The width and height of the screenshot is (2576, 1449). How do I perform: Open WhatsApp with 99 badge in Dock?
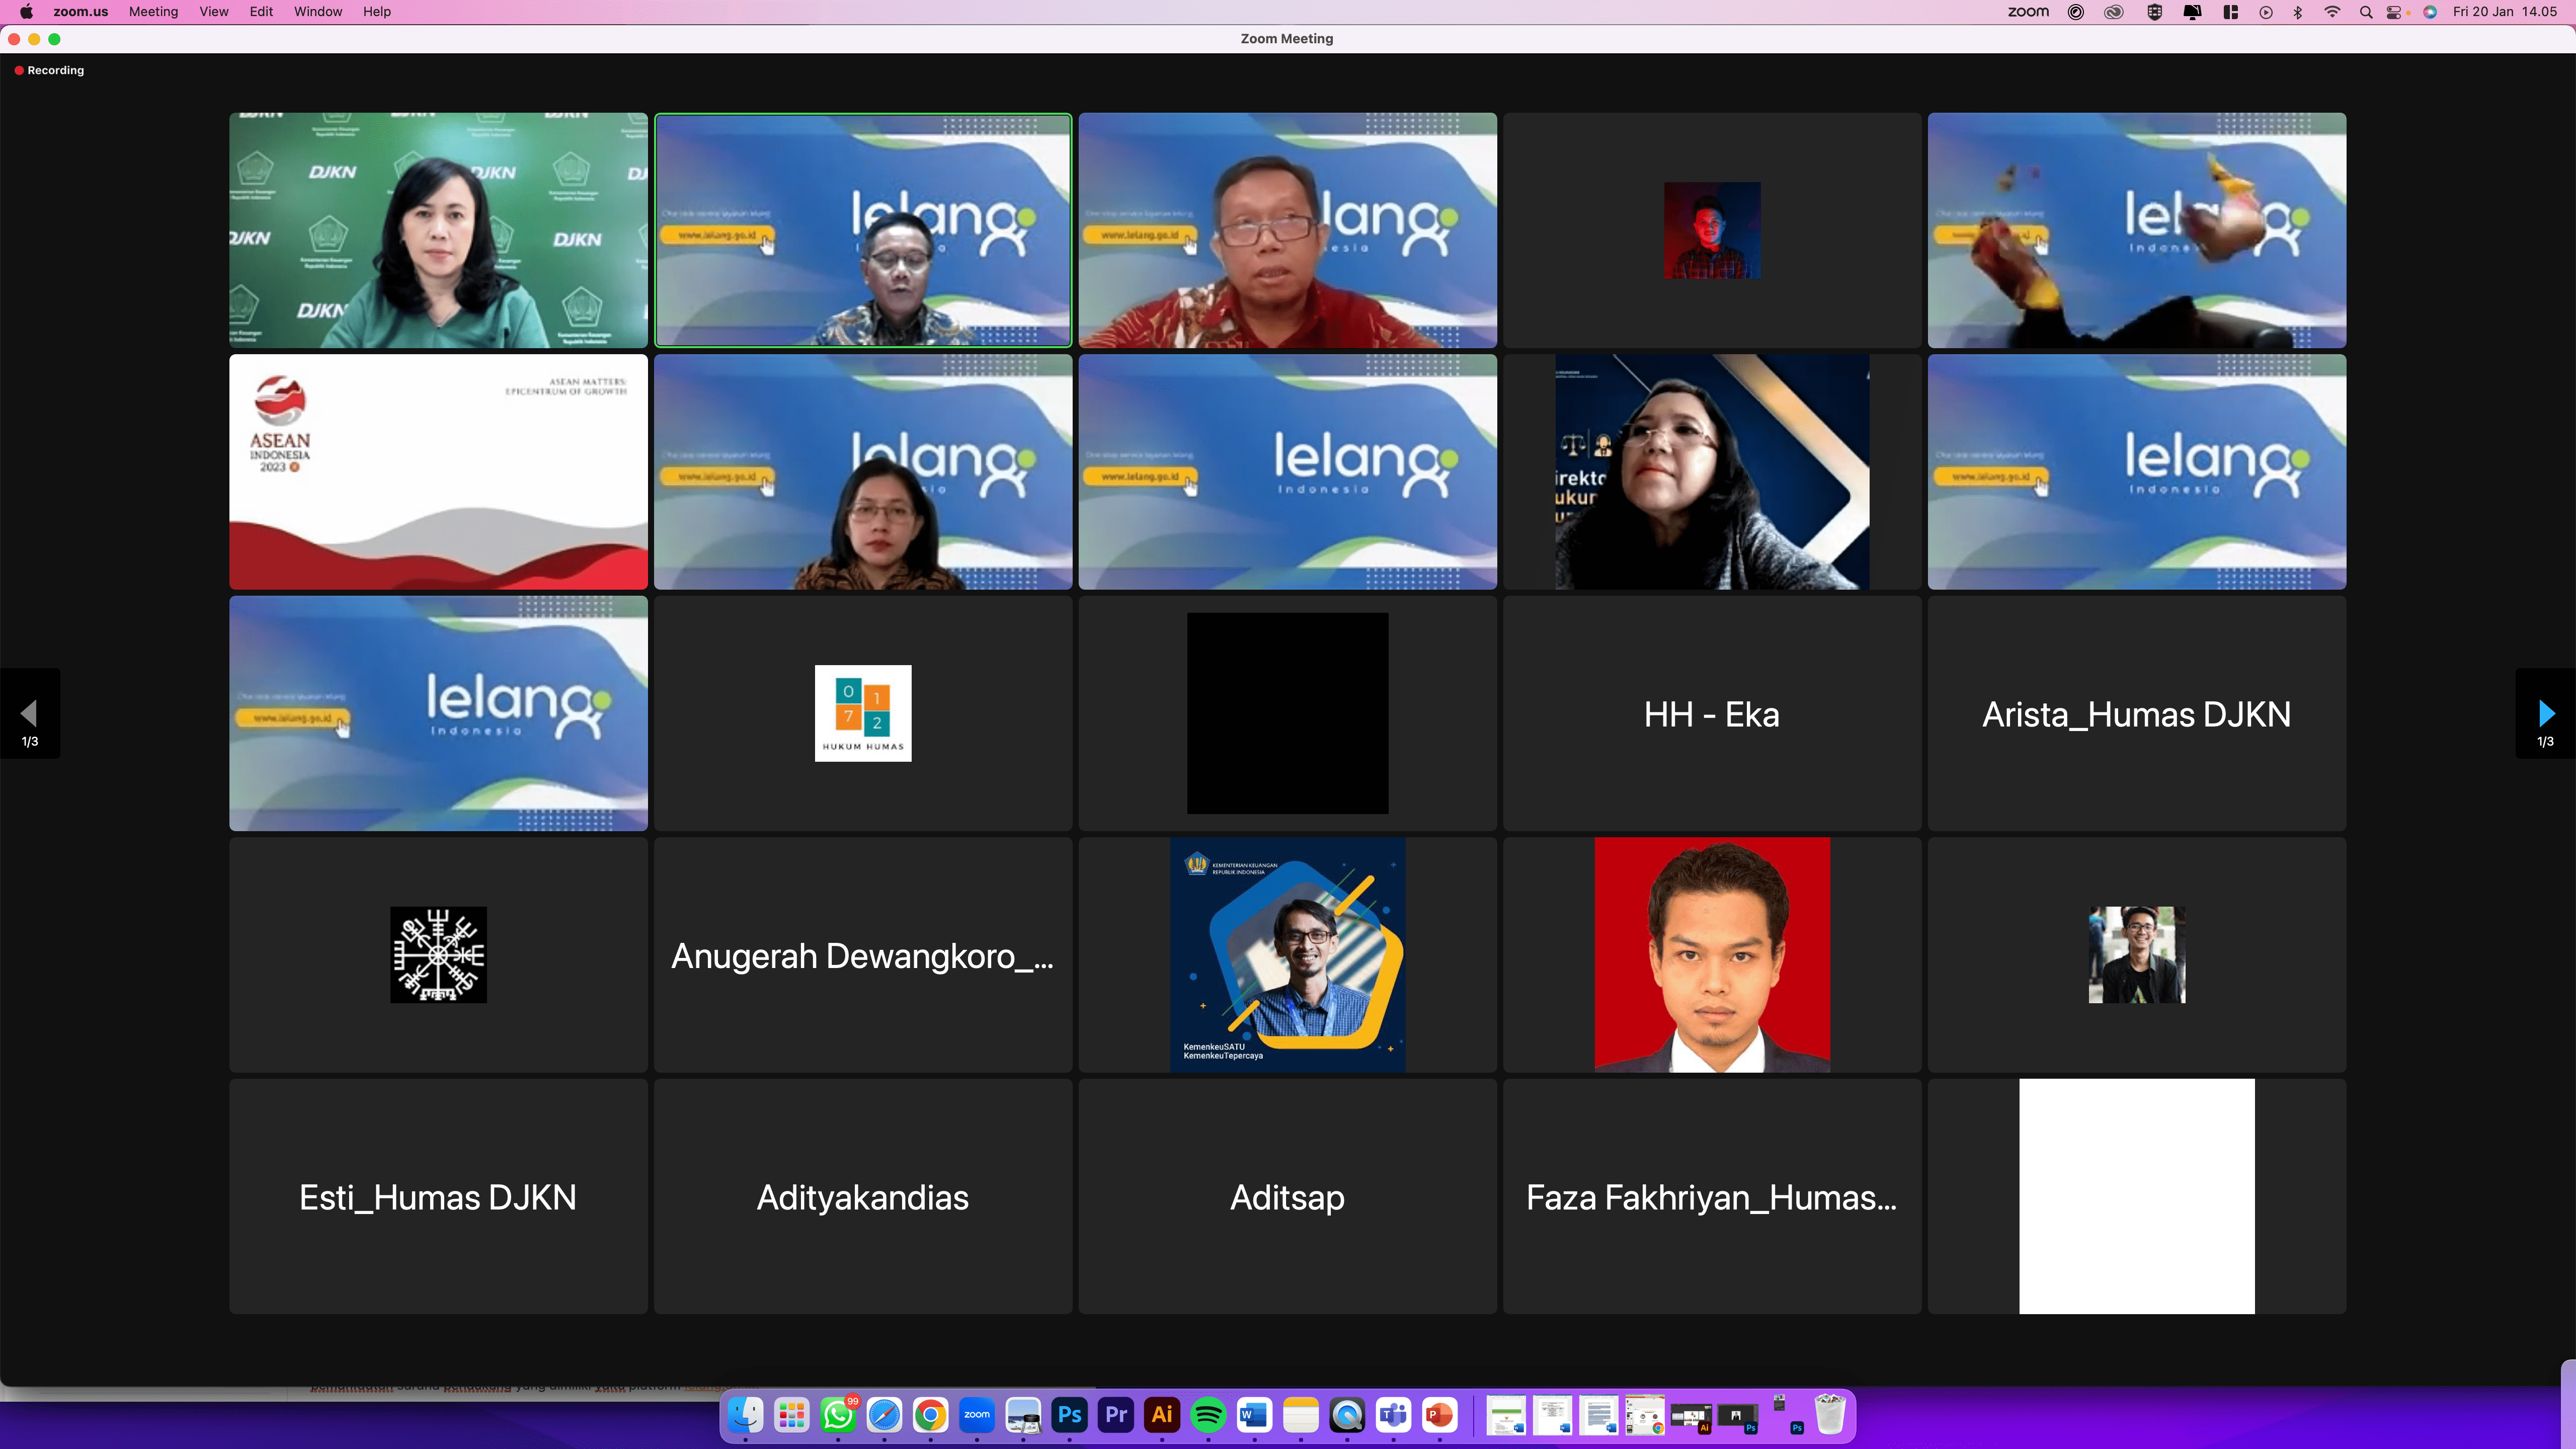coord(838,1415)
